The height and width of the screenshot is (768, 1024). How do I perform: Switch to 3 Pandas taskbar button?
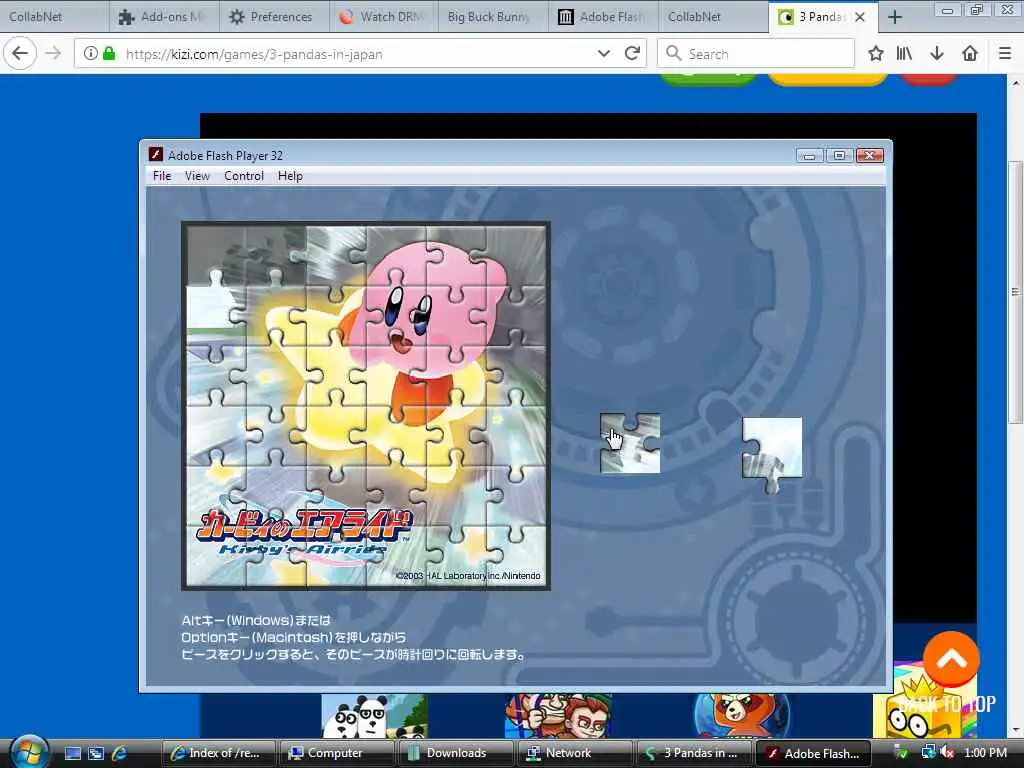pyautogui.click(x=693, y=753)
